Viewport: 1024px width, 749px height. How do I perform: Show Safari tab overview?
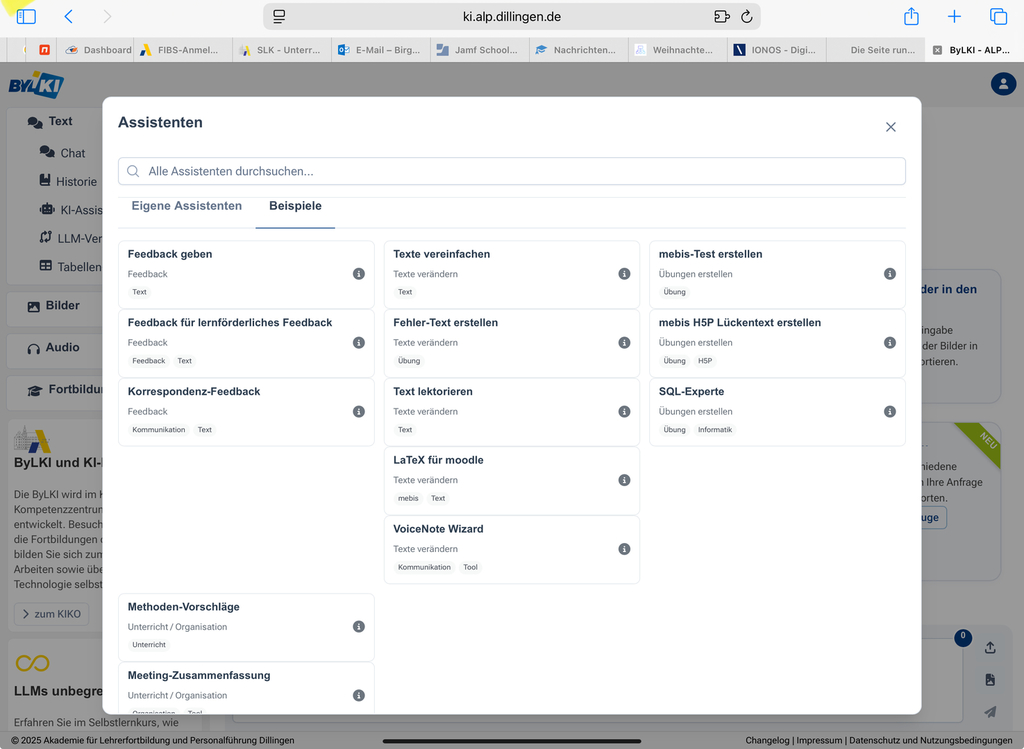pos(998,17)
